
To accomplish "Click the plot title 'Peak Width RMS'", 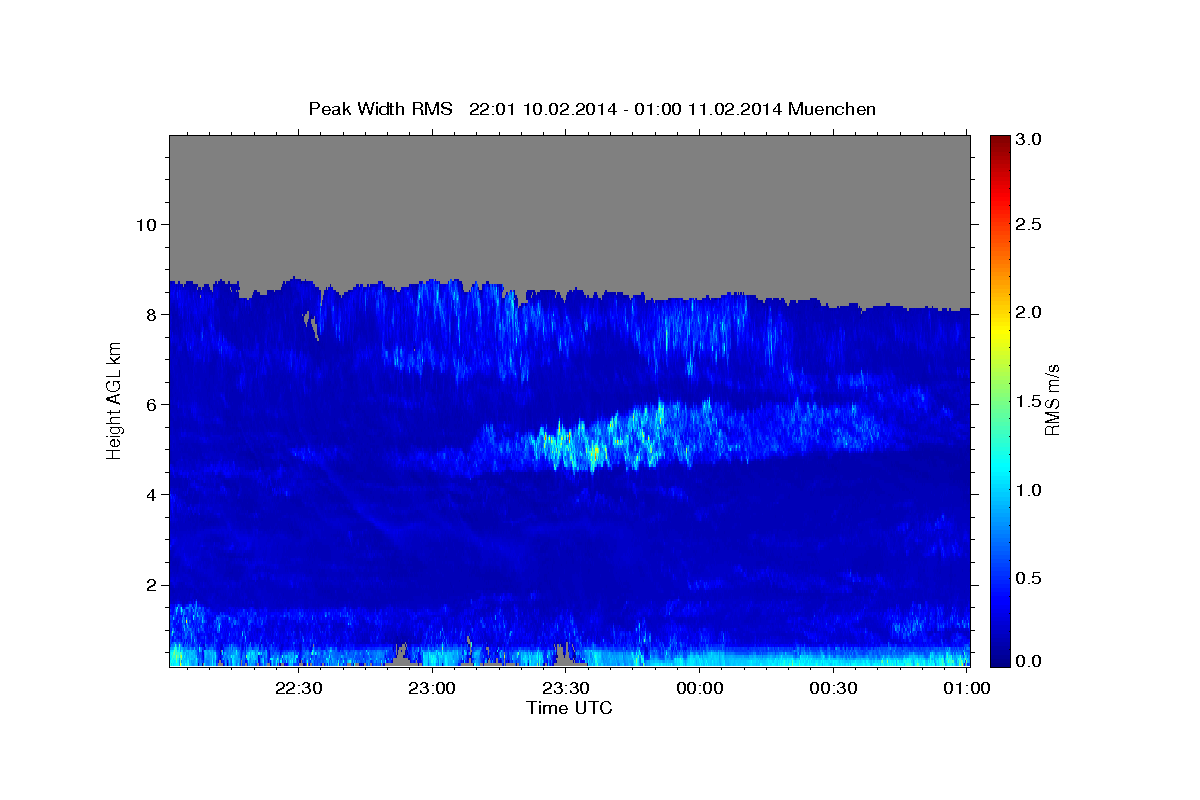I will tap(380, 109).
